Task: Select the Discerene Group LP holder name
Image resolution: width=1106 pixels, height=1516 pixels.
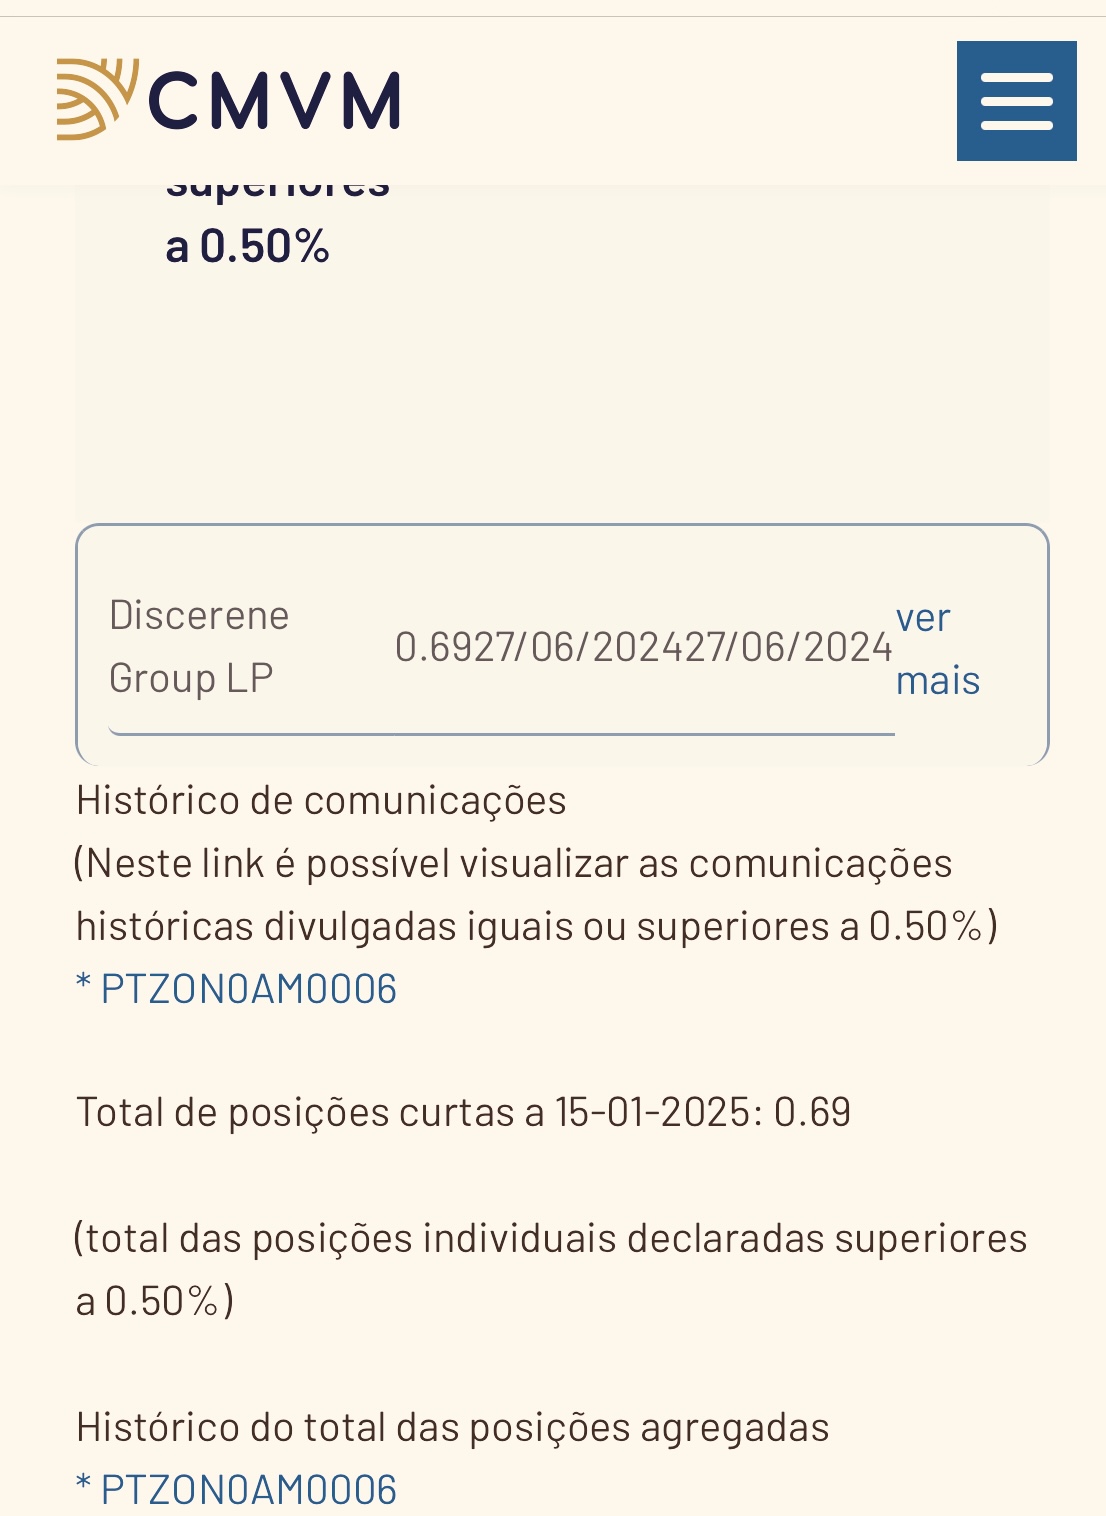Action: pyautogui.click(x=198, y=646)
